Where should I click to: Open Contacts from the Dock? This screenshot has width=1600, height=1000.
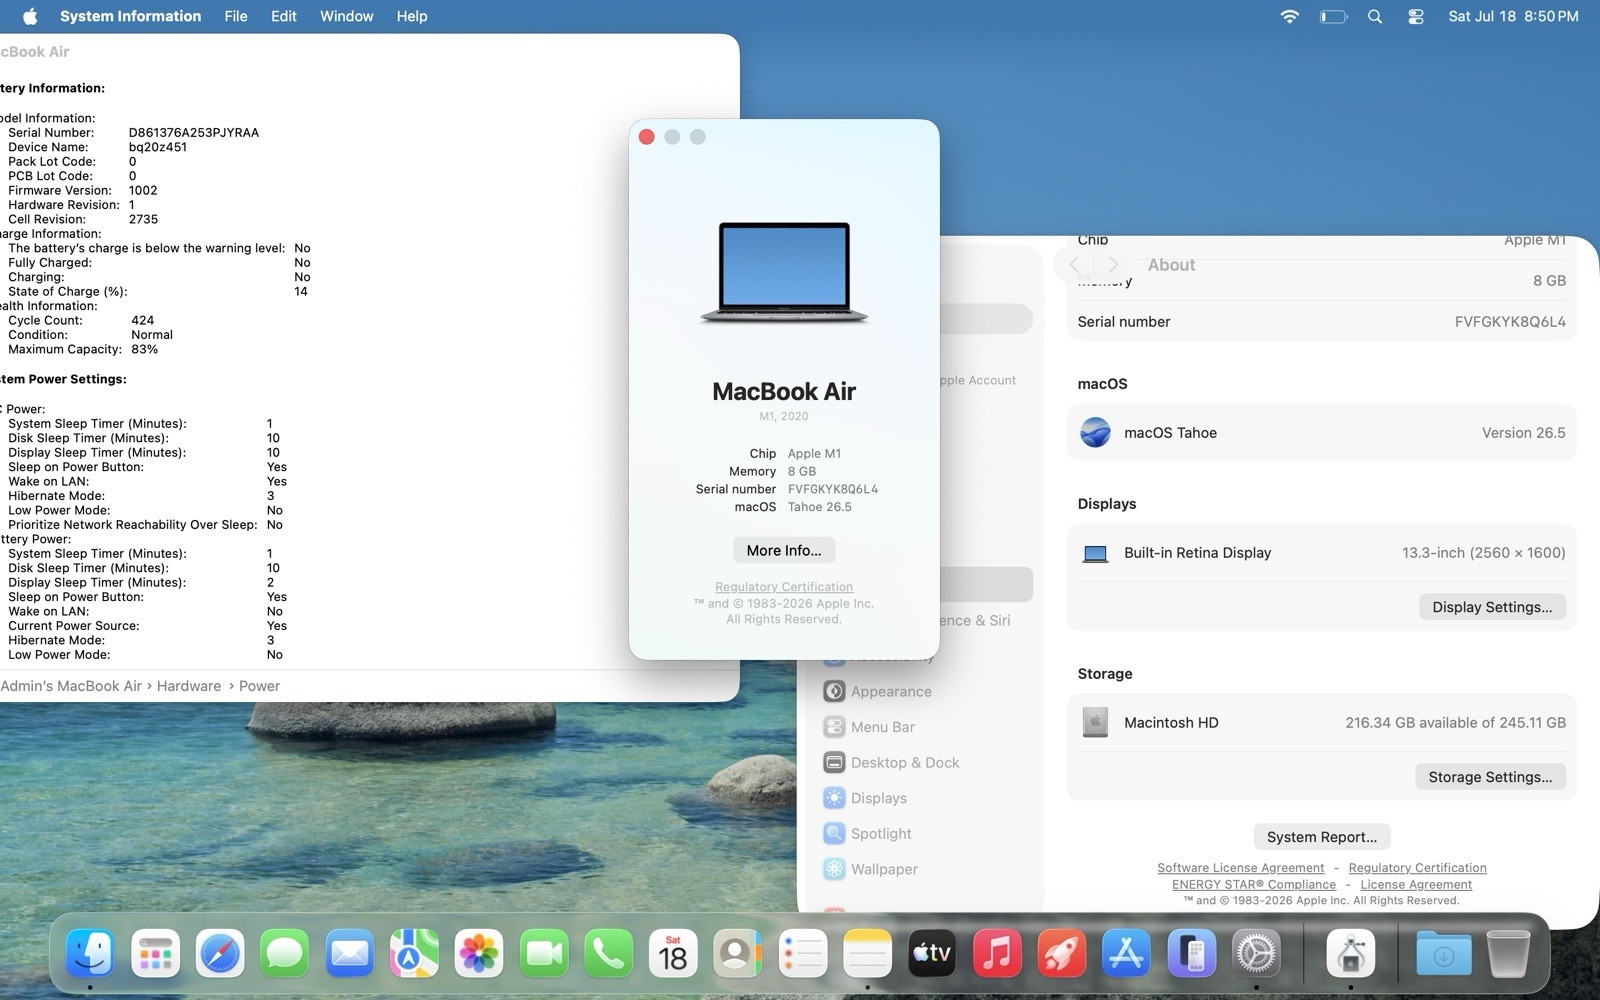pyautogui.click(x=738, y=953)
